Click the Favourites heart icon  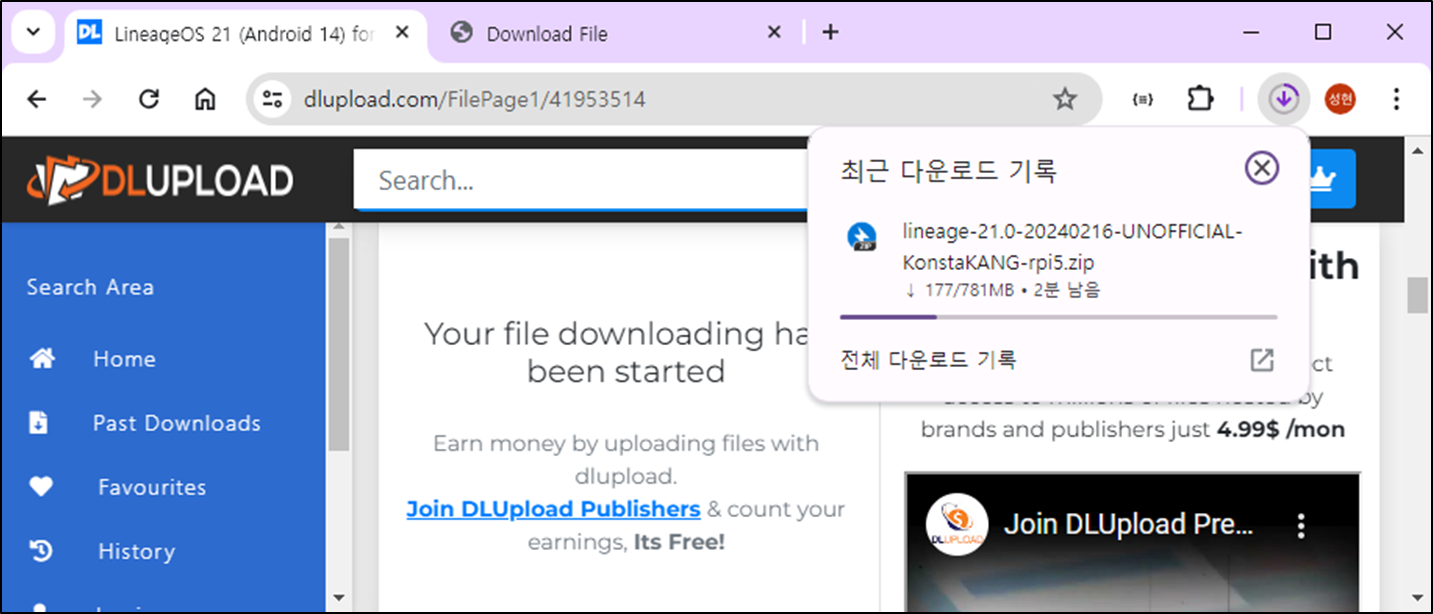pos(40,487)
